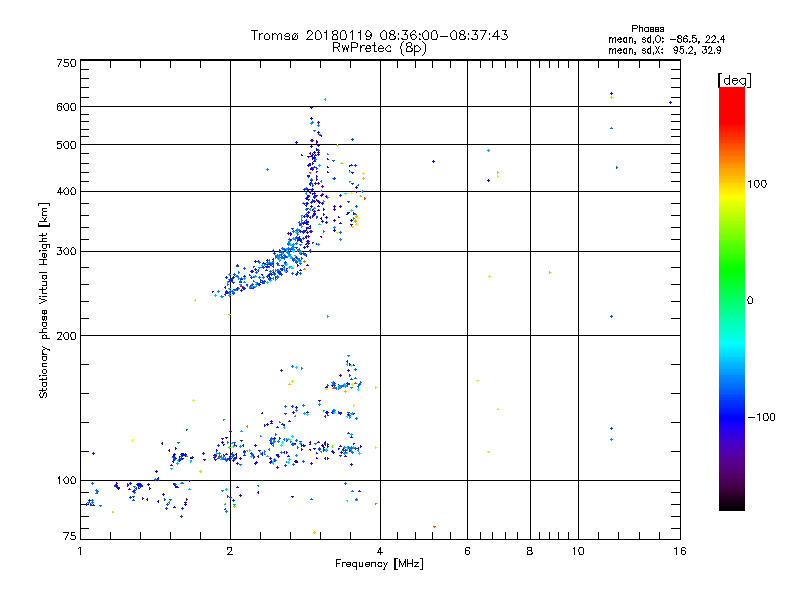Click the y-axis tick label '600'
800x600 pixels.
66,107
